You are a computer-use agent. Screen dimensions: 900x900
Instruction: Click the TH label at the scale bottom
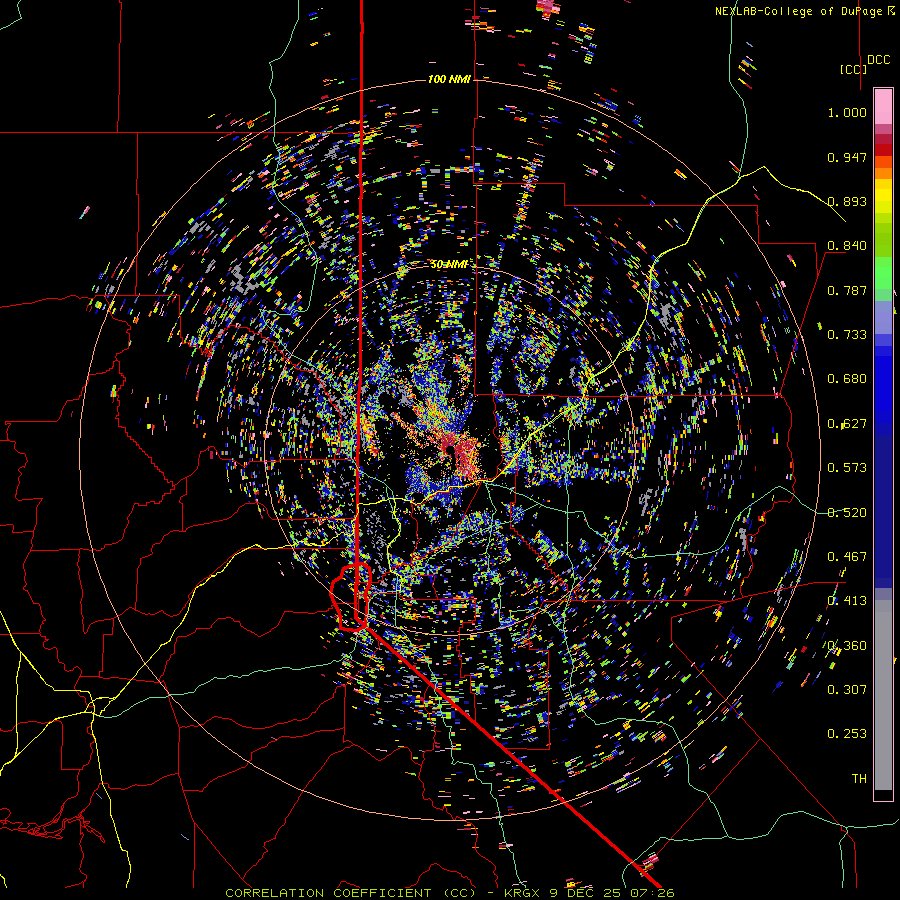[859, 779]
